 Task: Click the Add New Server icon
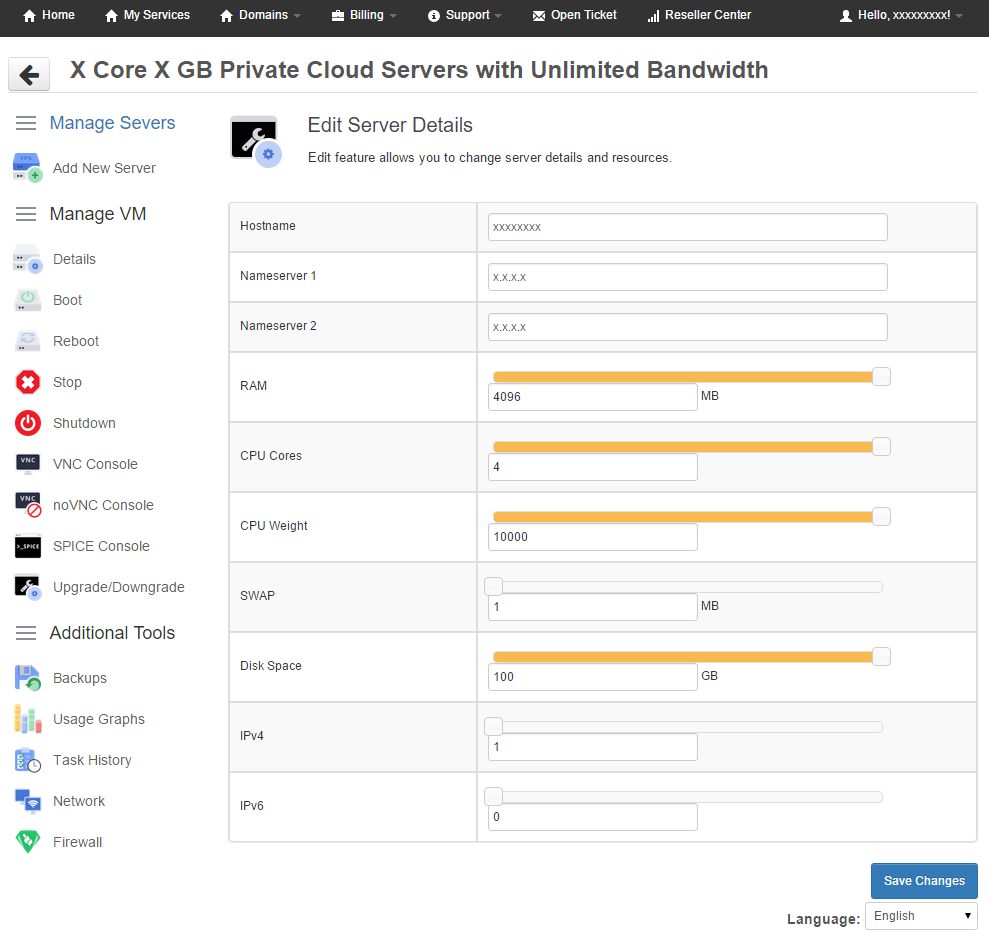coord(28,168)
